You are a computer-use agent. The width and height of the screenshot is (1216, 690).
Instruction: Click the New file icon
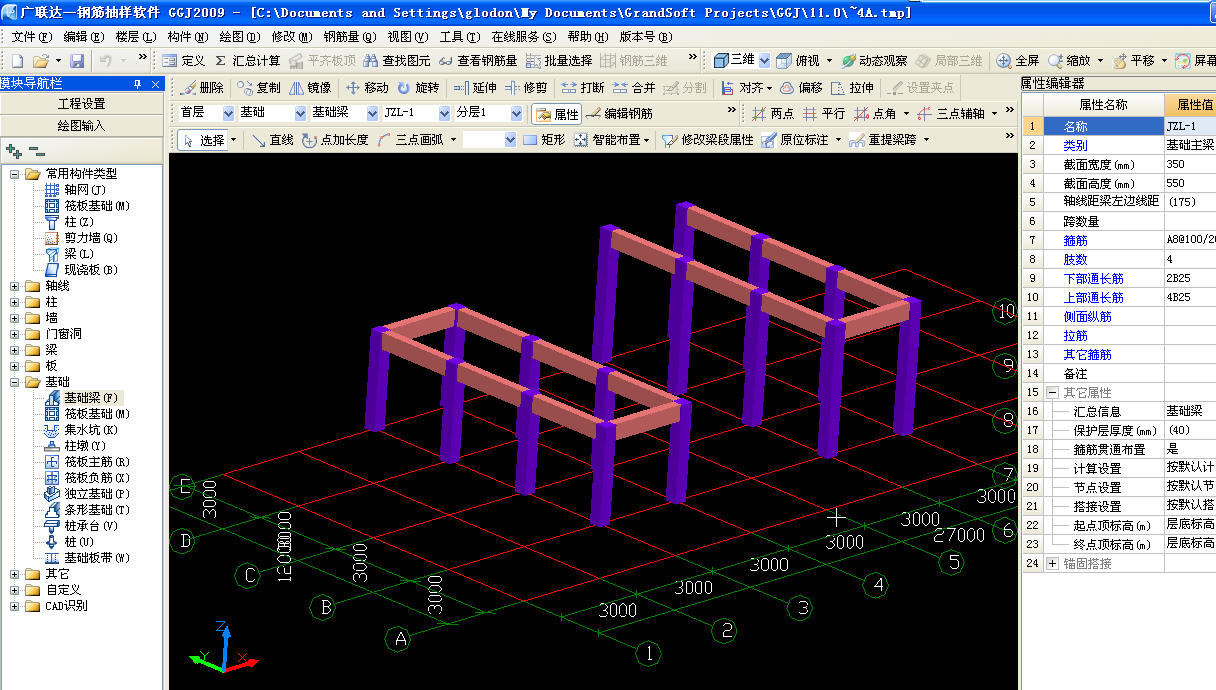pos(16,61)
